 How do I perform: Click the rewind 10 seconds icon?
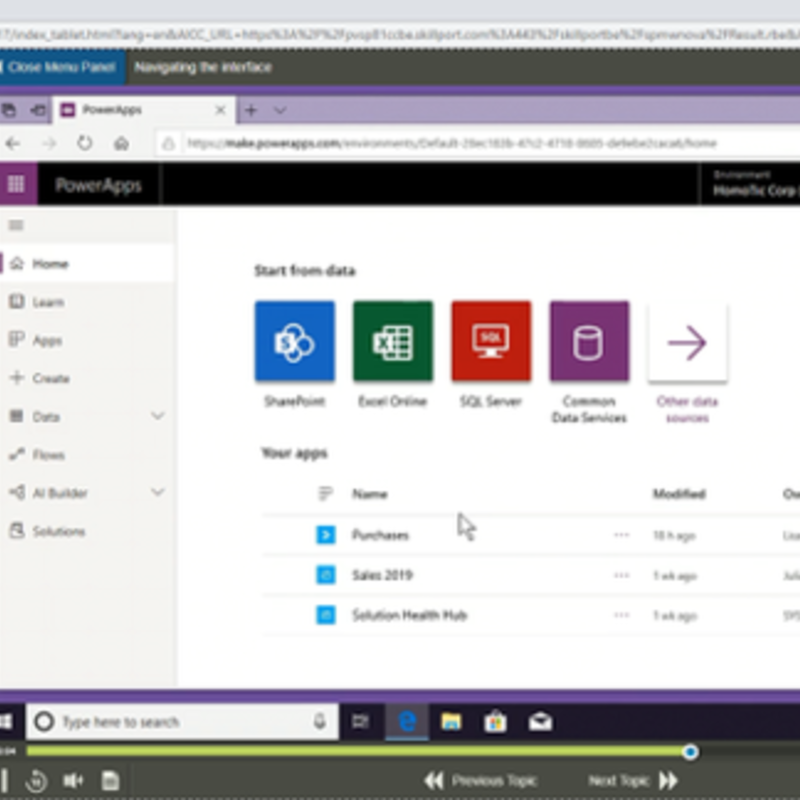coord(36,780)
